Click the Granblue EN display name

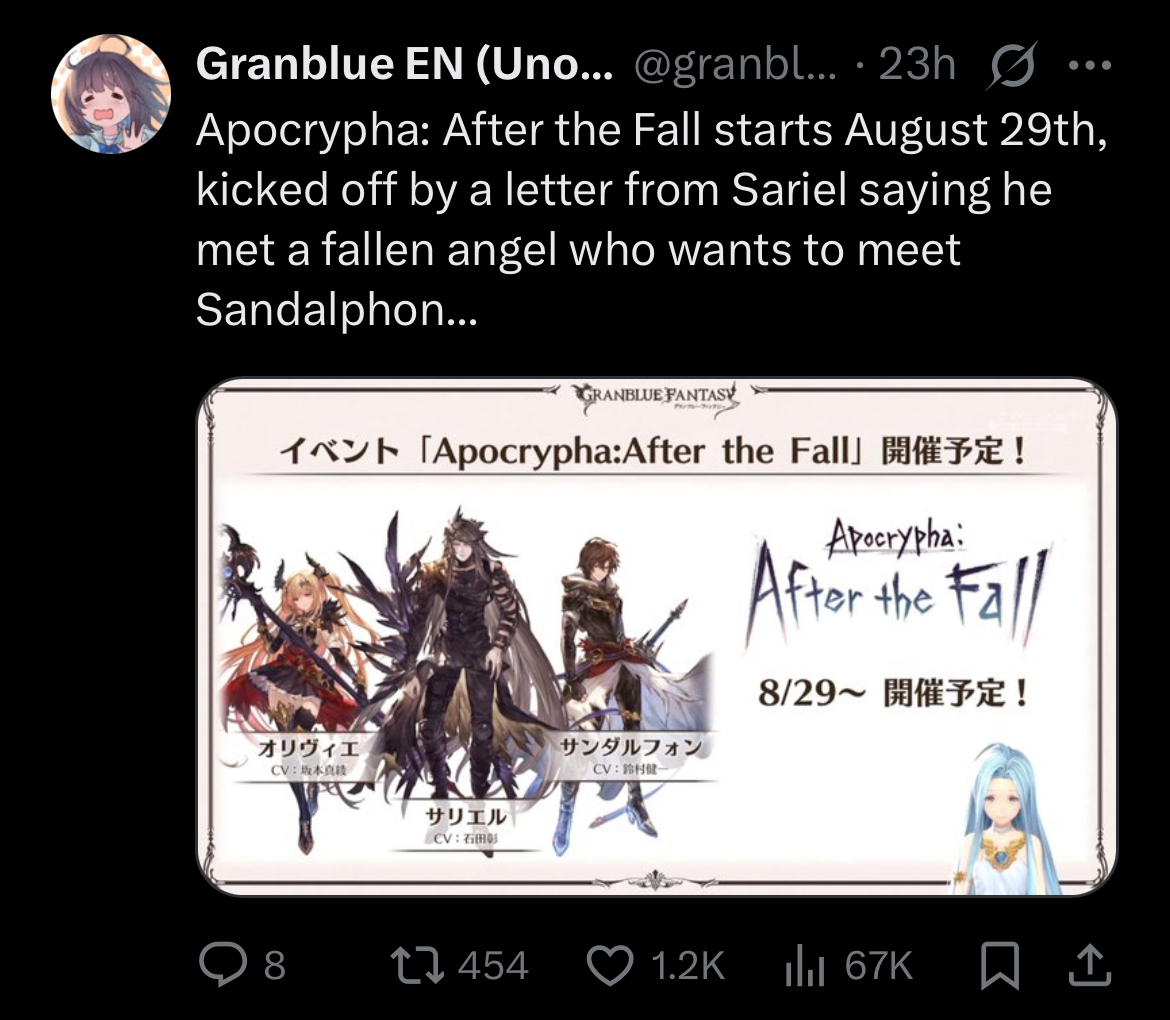[404, 64]
